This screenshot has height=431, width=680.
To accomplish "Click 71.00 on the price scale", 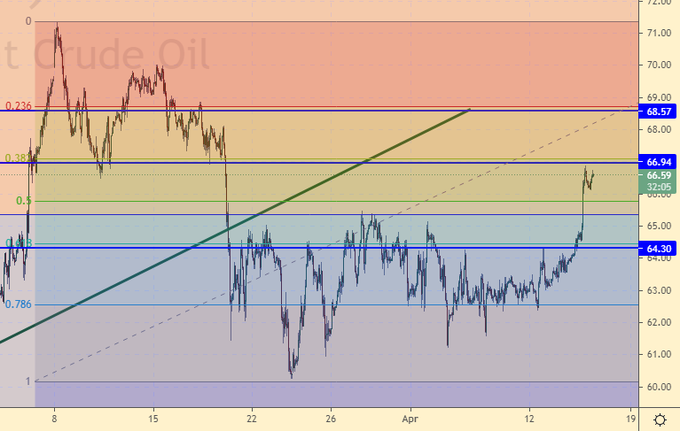I will point(658,33).
